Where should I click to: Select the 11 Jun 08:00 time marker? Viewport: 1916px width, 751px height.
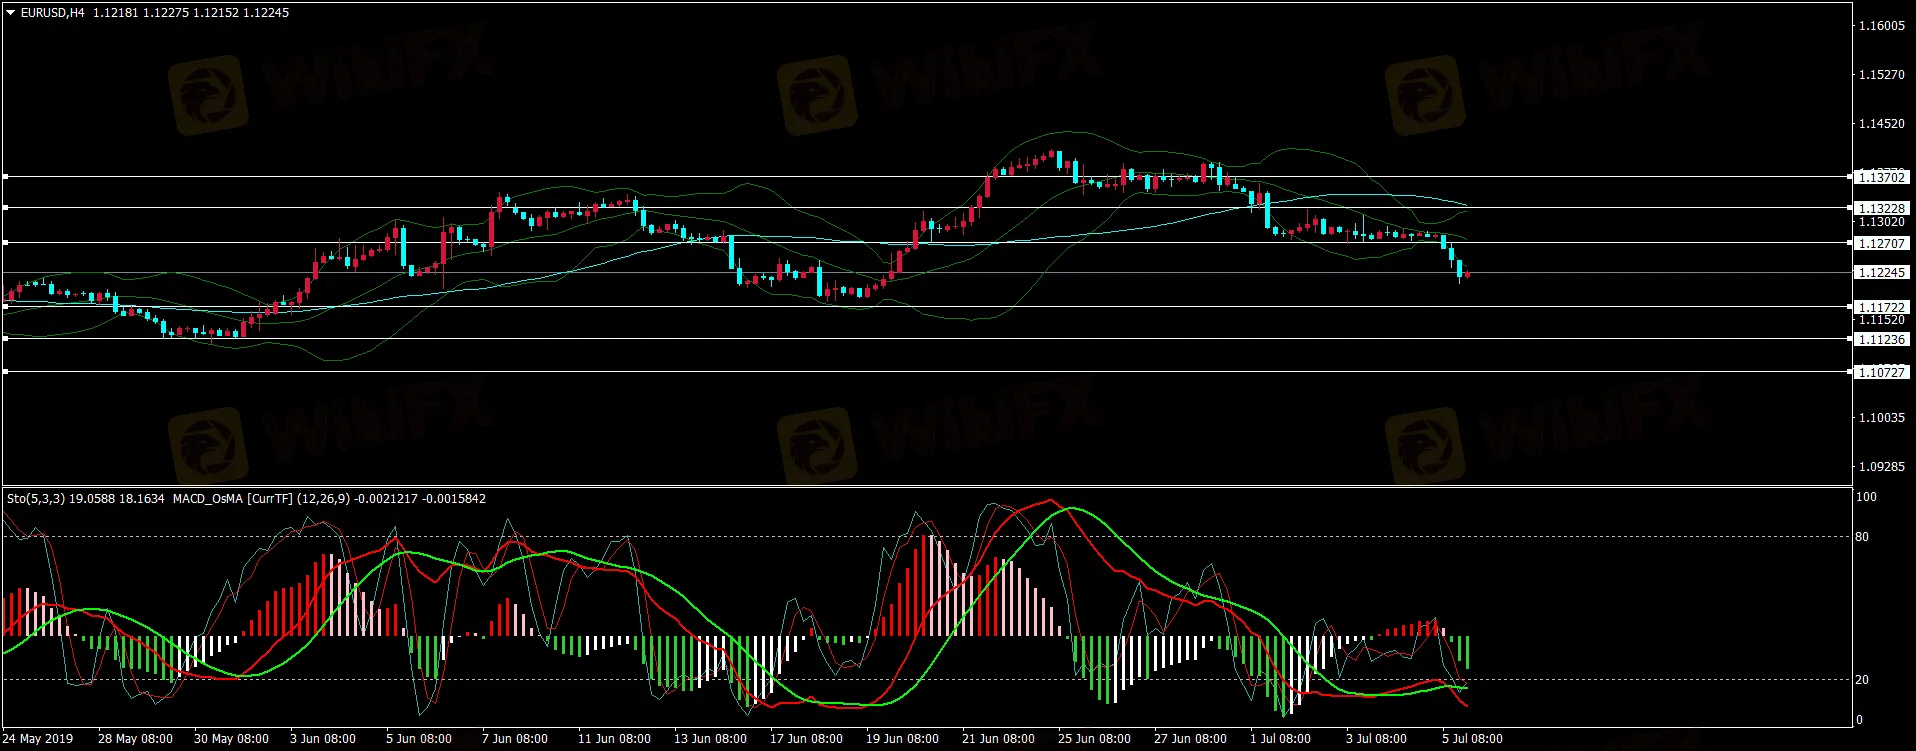click(614, 739)
